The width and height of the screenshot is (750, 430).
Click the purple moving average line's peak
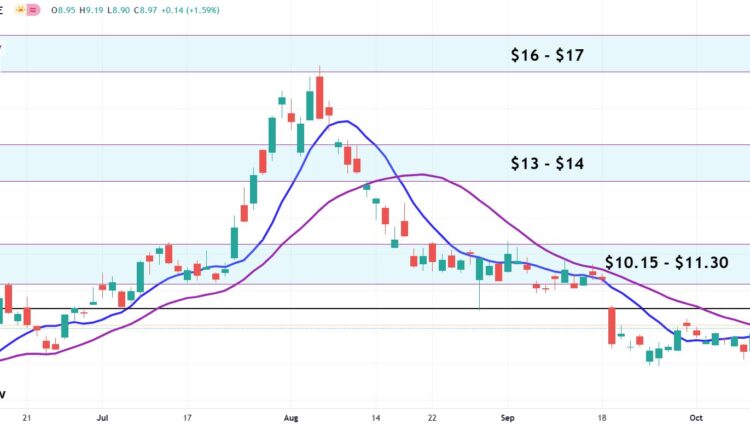click(x=420, y=175)
